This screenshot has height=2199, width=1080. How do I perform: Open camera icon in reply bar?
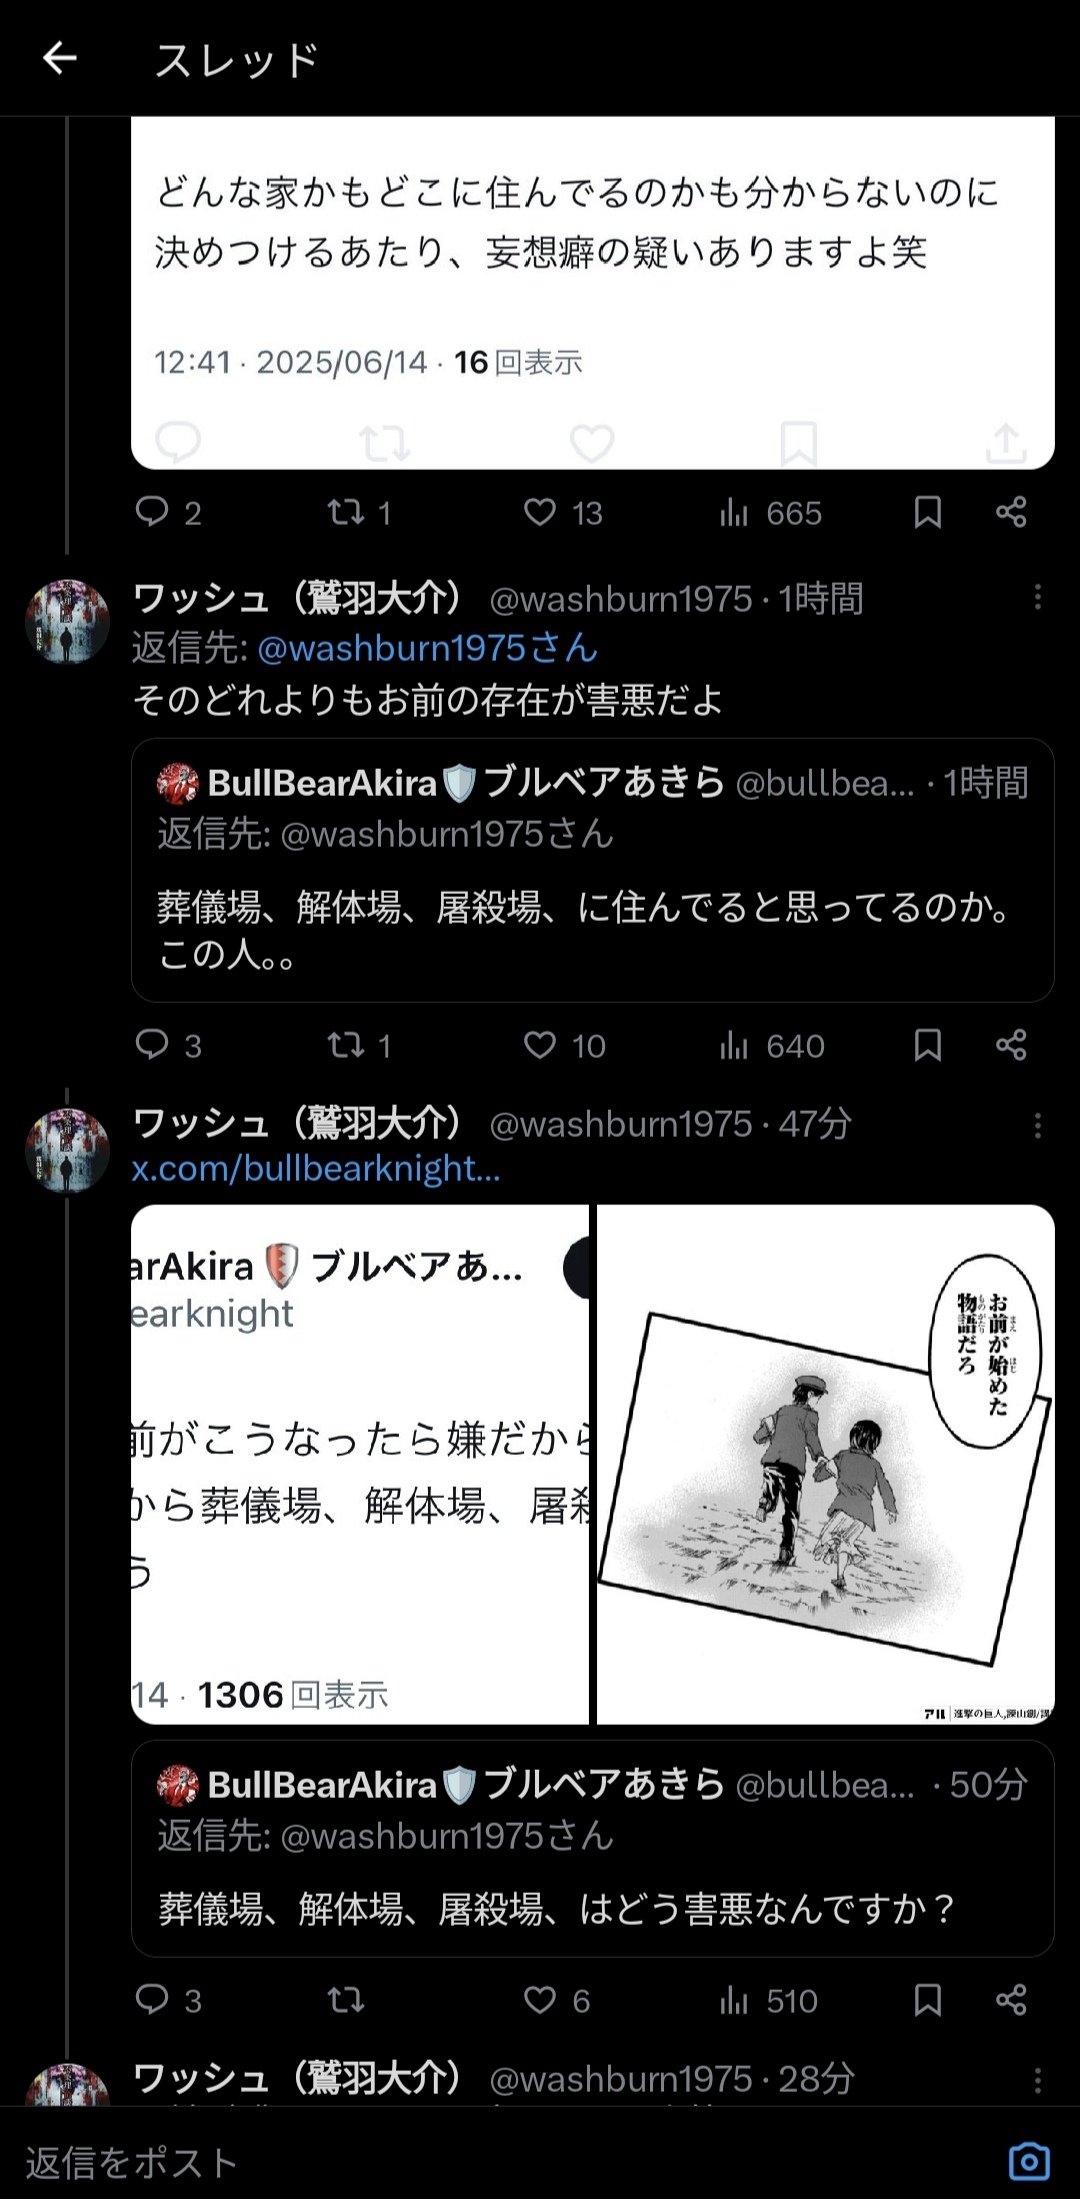(x=1029, y=2162)
